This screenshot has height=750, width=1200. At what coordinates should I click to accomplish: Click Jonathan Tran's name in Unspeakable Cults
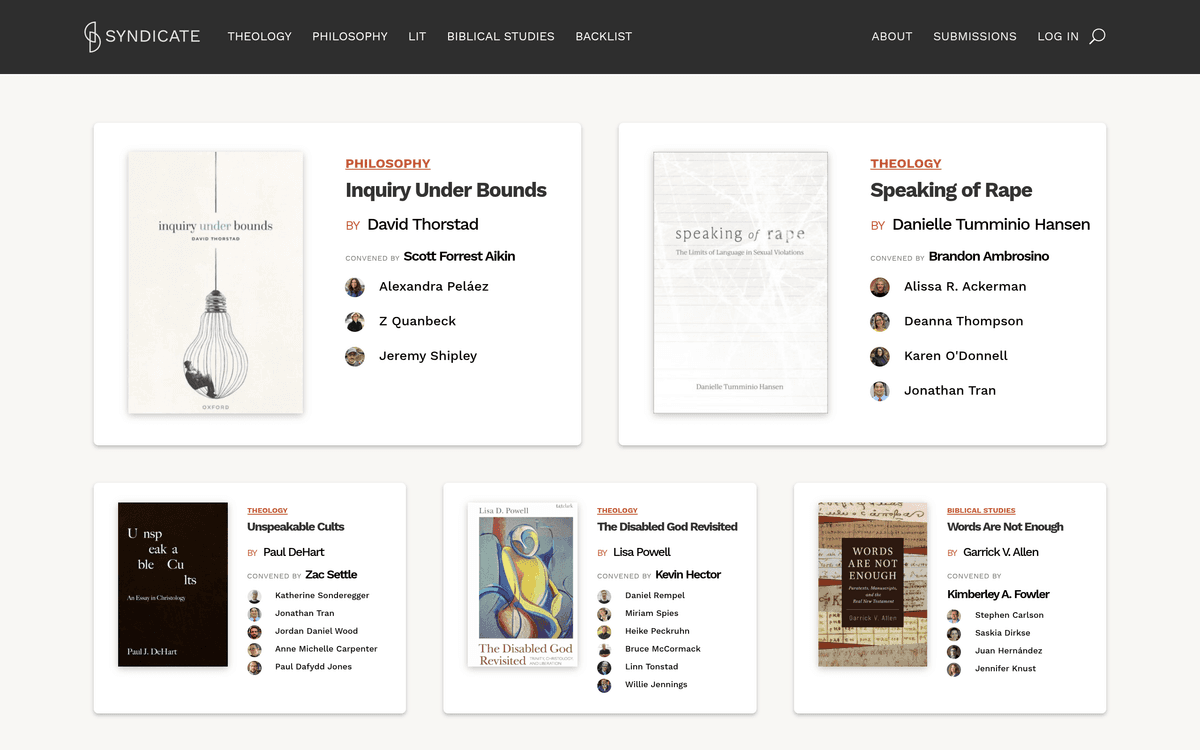(x=305, y=614)
